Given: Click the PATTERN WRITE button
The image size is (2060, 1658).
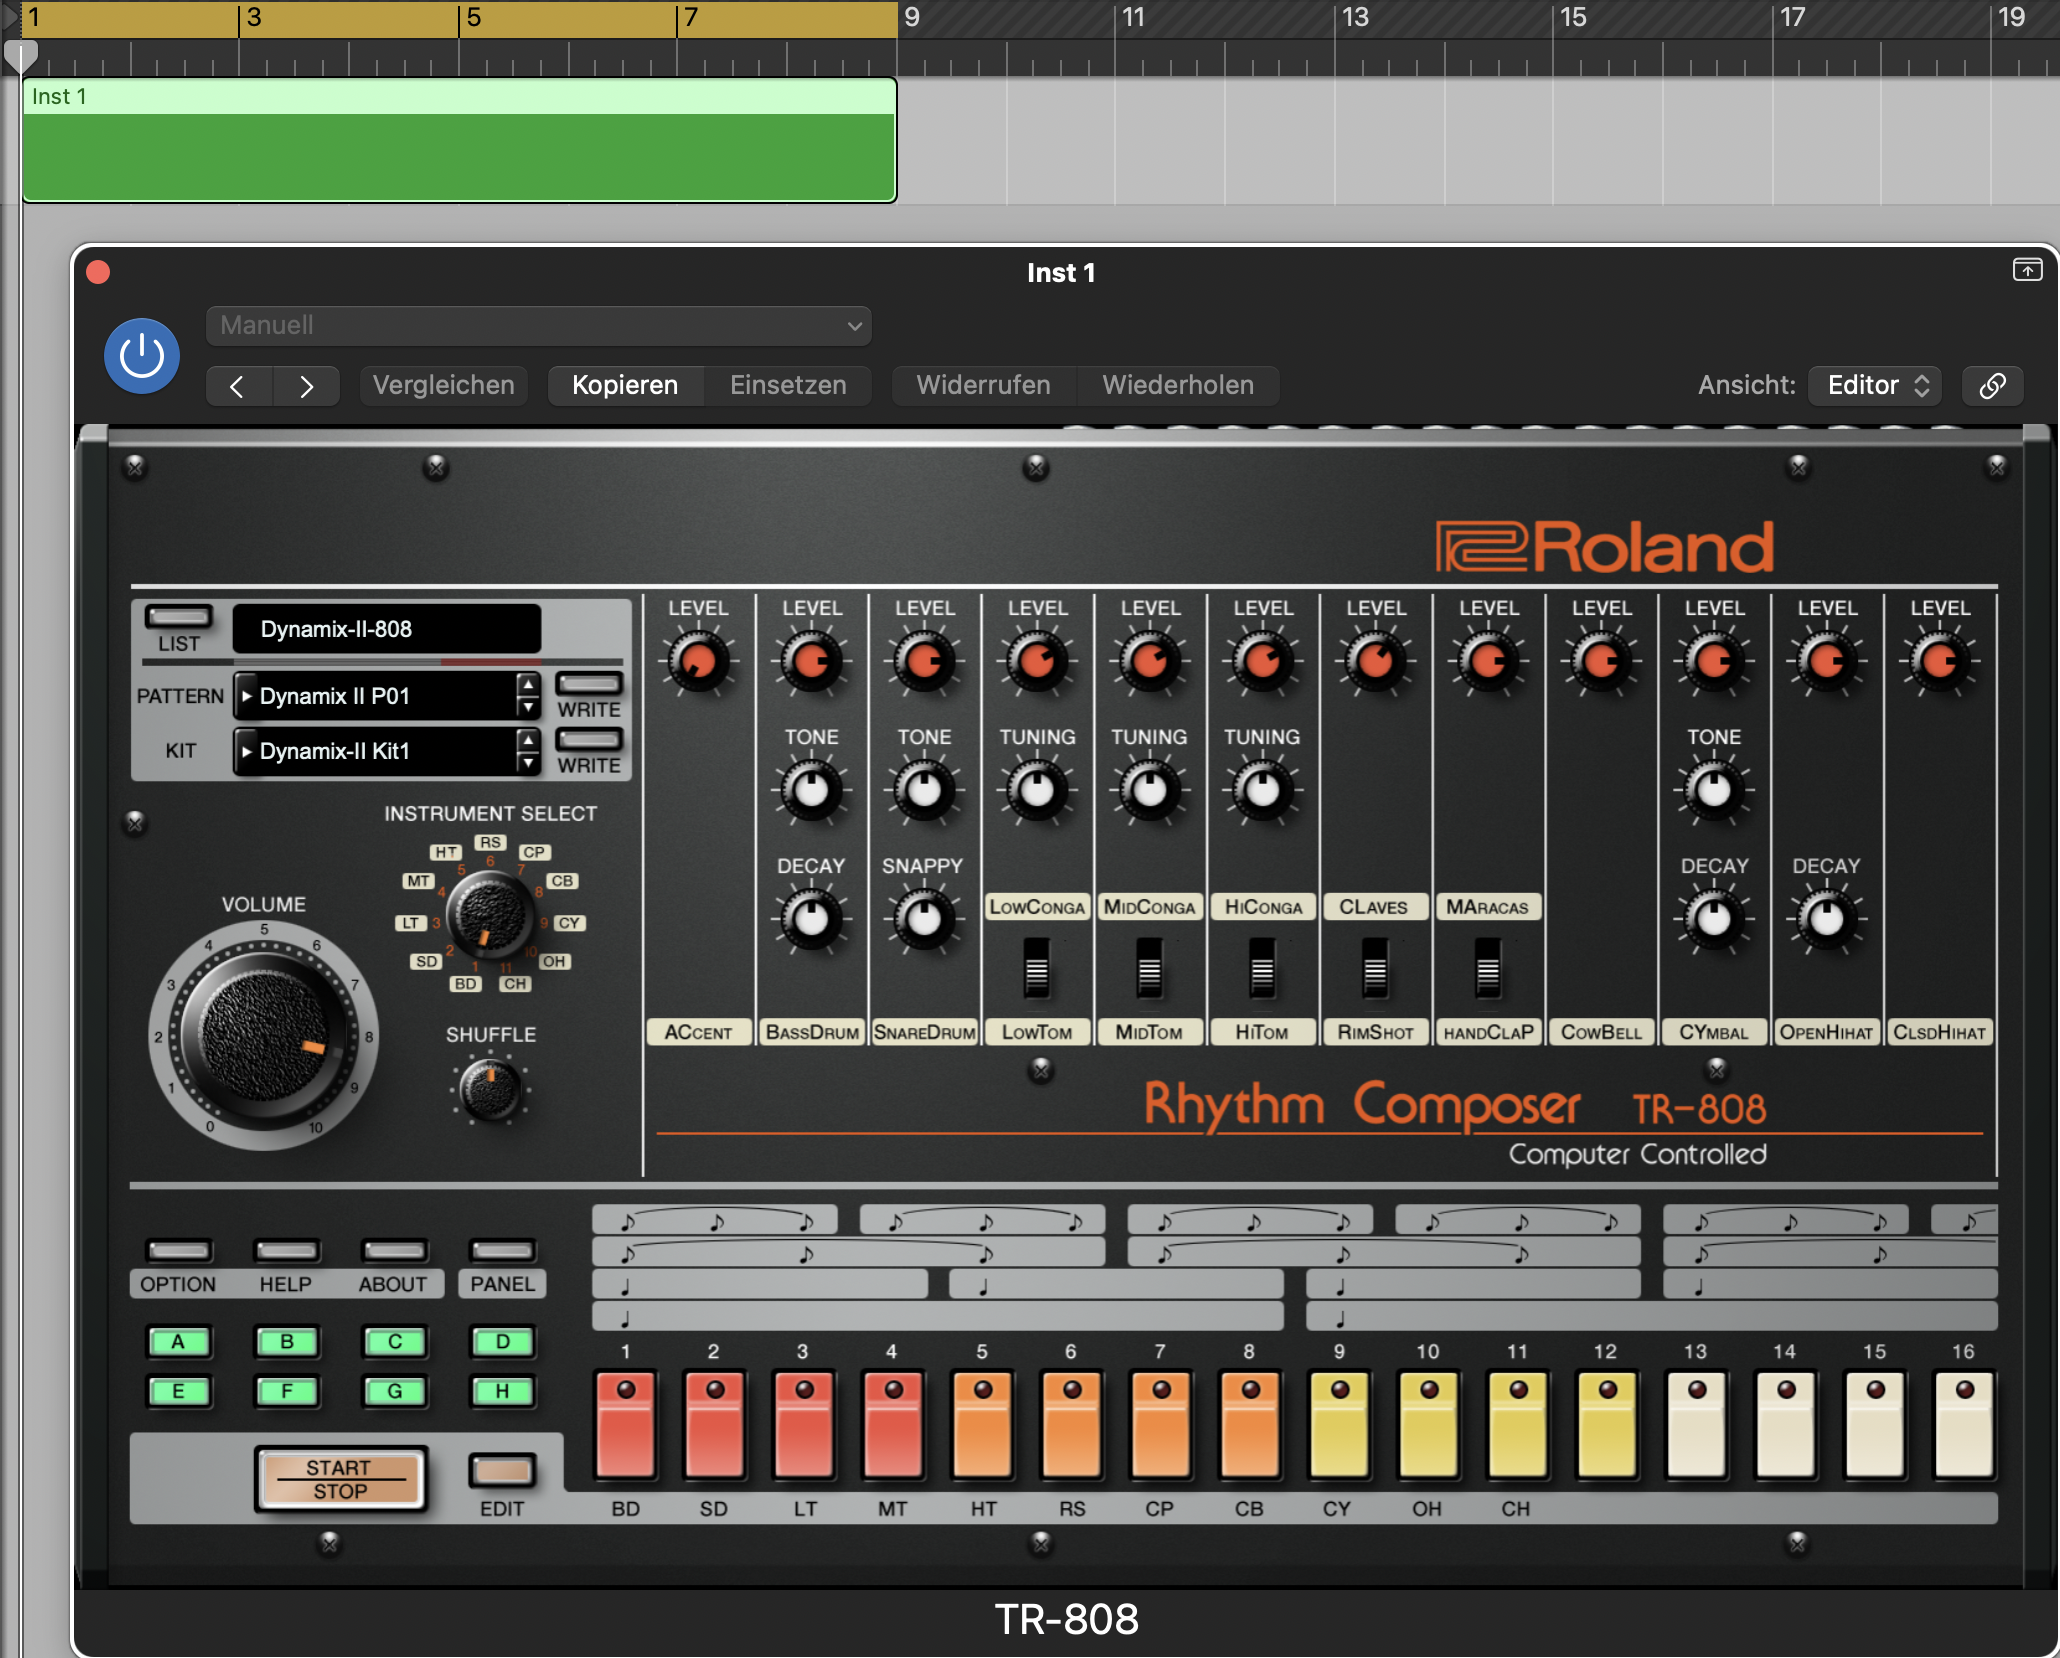Looking at the screenshot, I should (589, 684).
